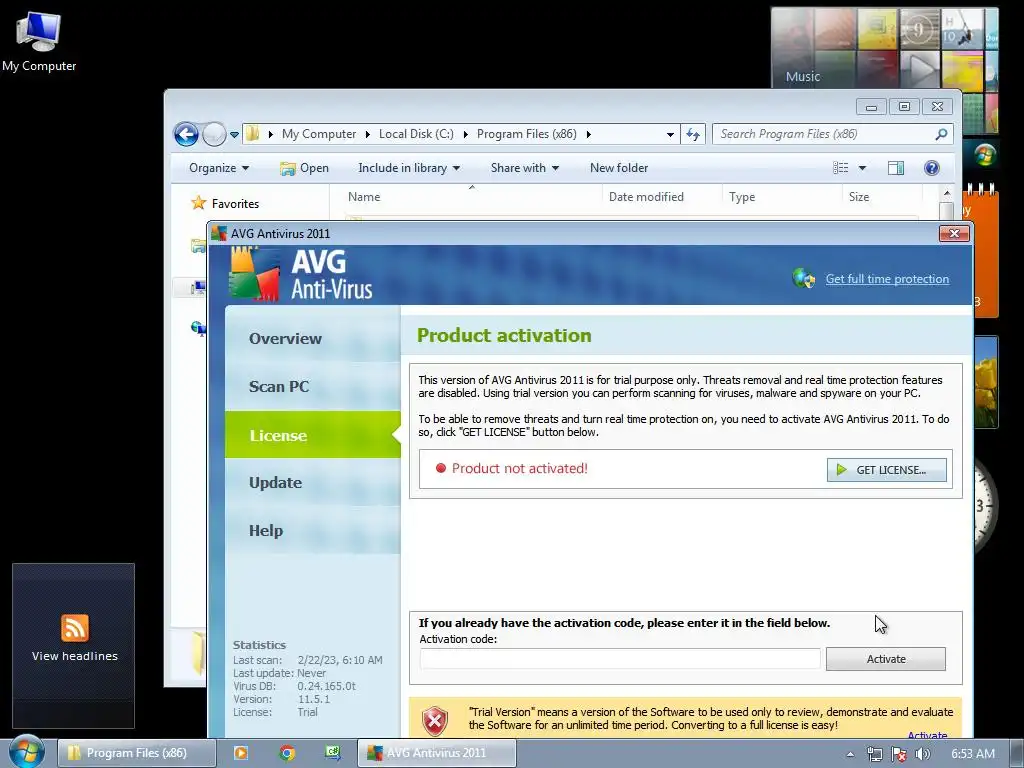Open address bar history dropdown
The height and width of the screenshot is (768, 1024).
click(670, 135)
